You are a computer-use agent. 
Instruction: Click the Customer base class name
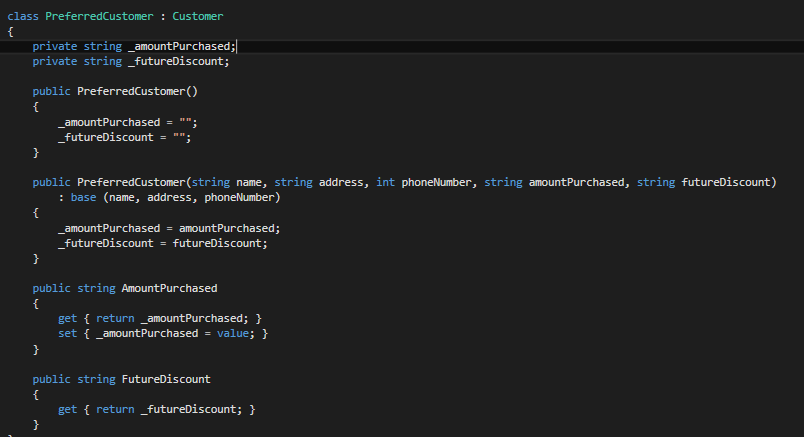coord(197,16)
